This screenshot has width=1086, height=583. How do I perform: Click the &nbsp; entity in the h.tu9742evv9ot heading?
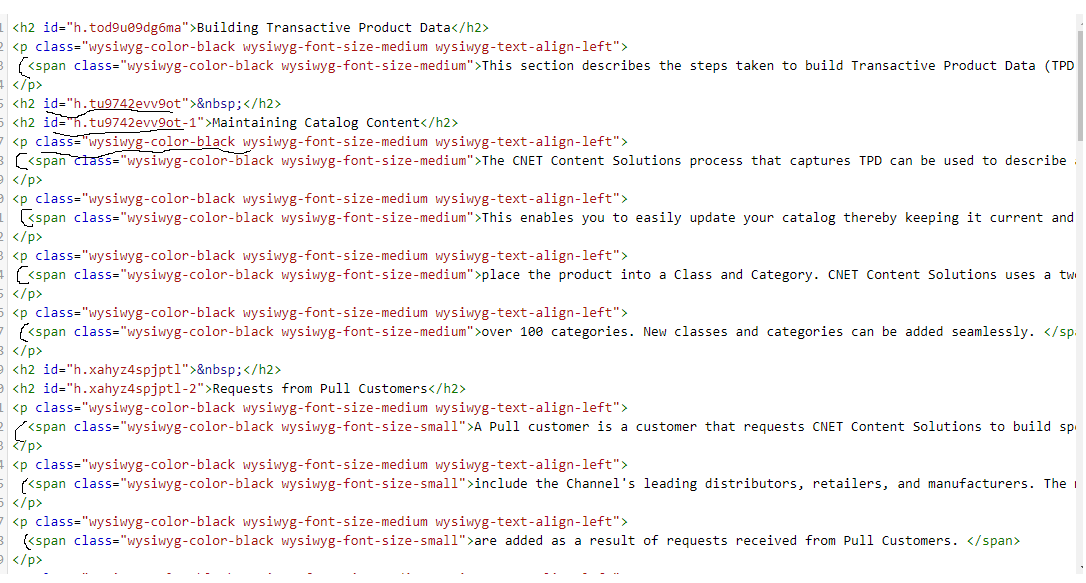point(220,104)
